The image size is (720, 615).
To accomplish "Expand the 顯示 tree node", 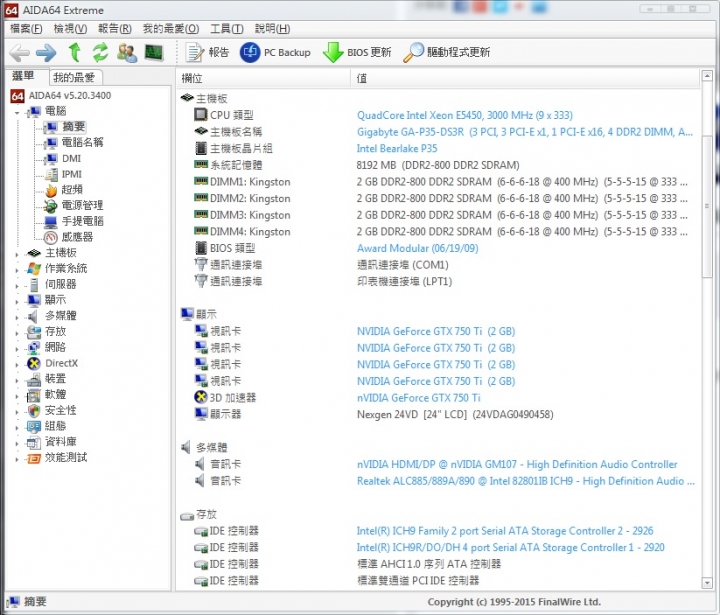I will click(17, 301).
